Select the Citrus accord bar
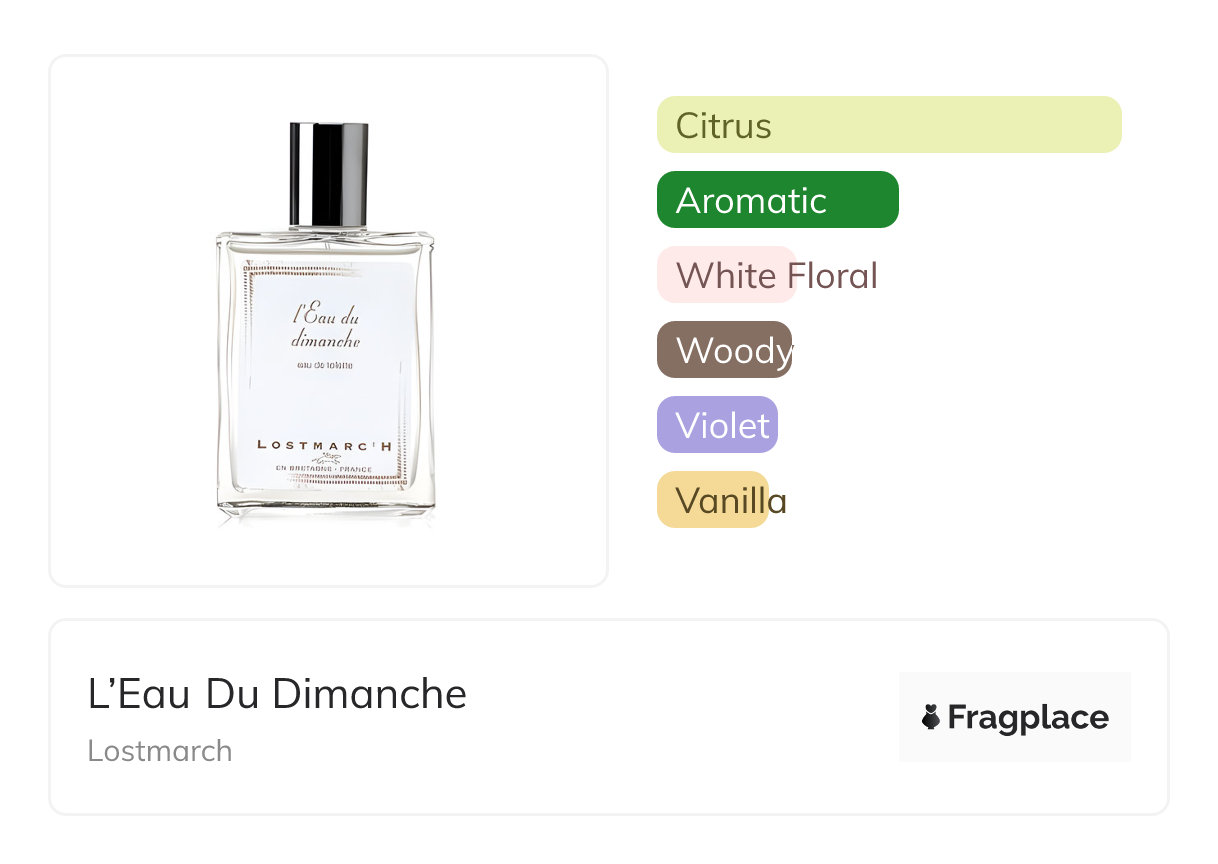This screenshot has width=1218, height=864. (x=889, y=125)
